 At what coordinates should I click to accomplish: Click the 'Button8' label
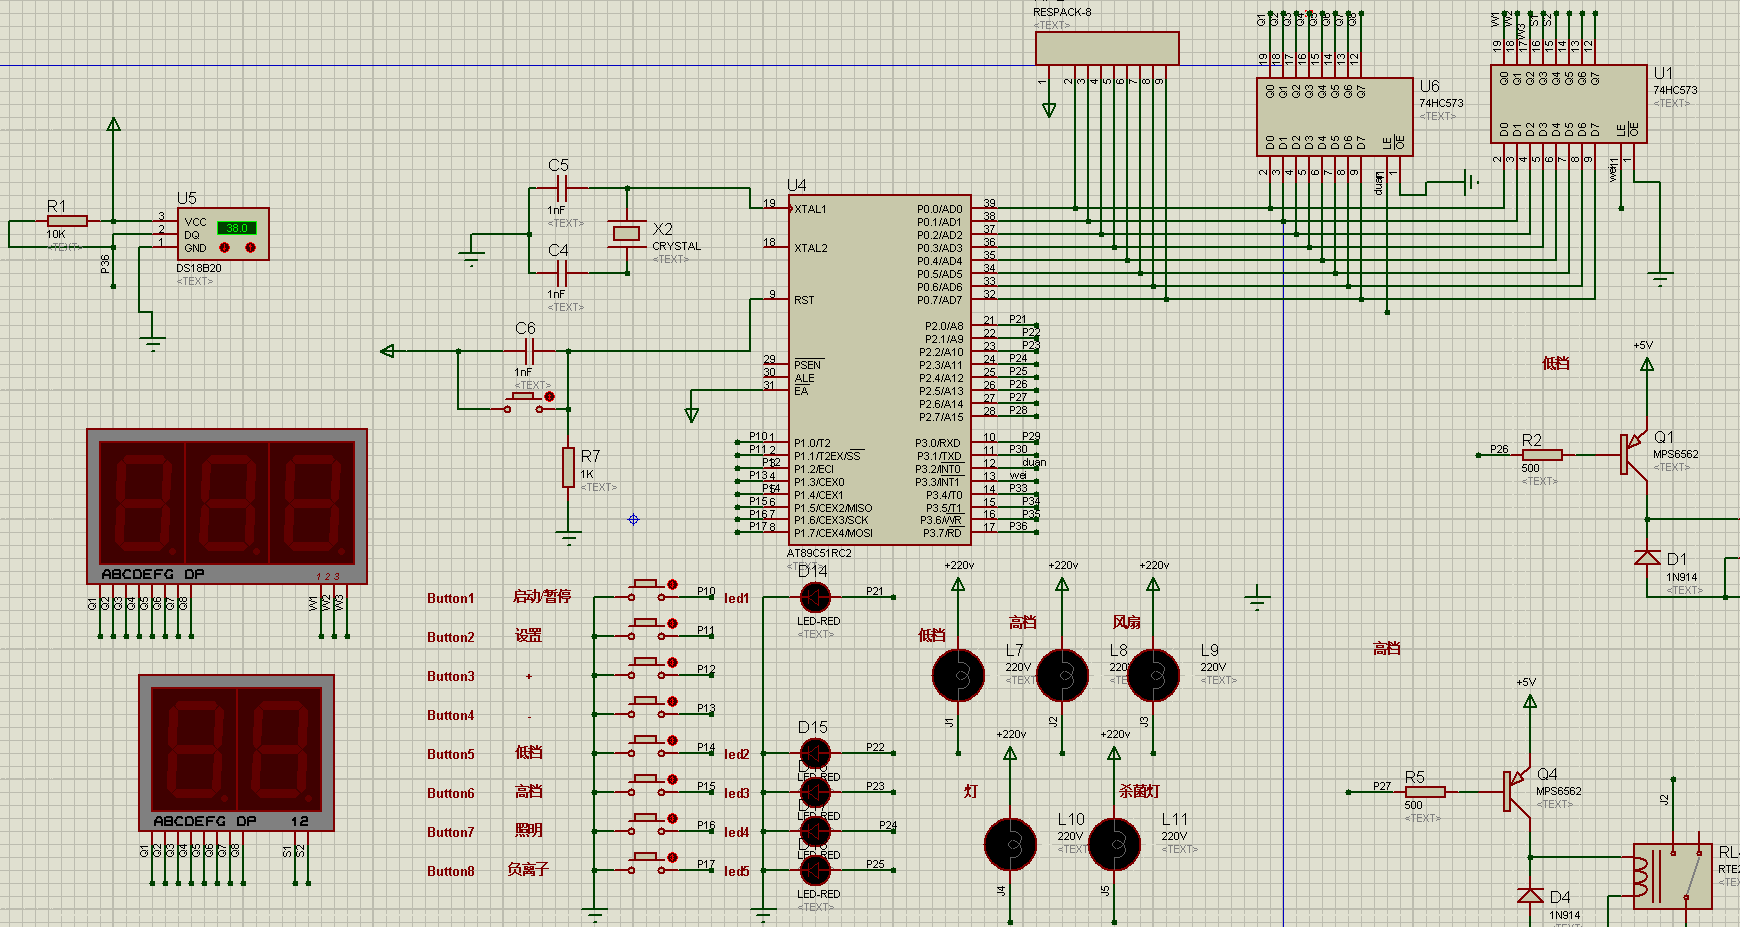point(450,871)
